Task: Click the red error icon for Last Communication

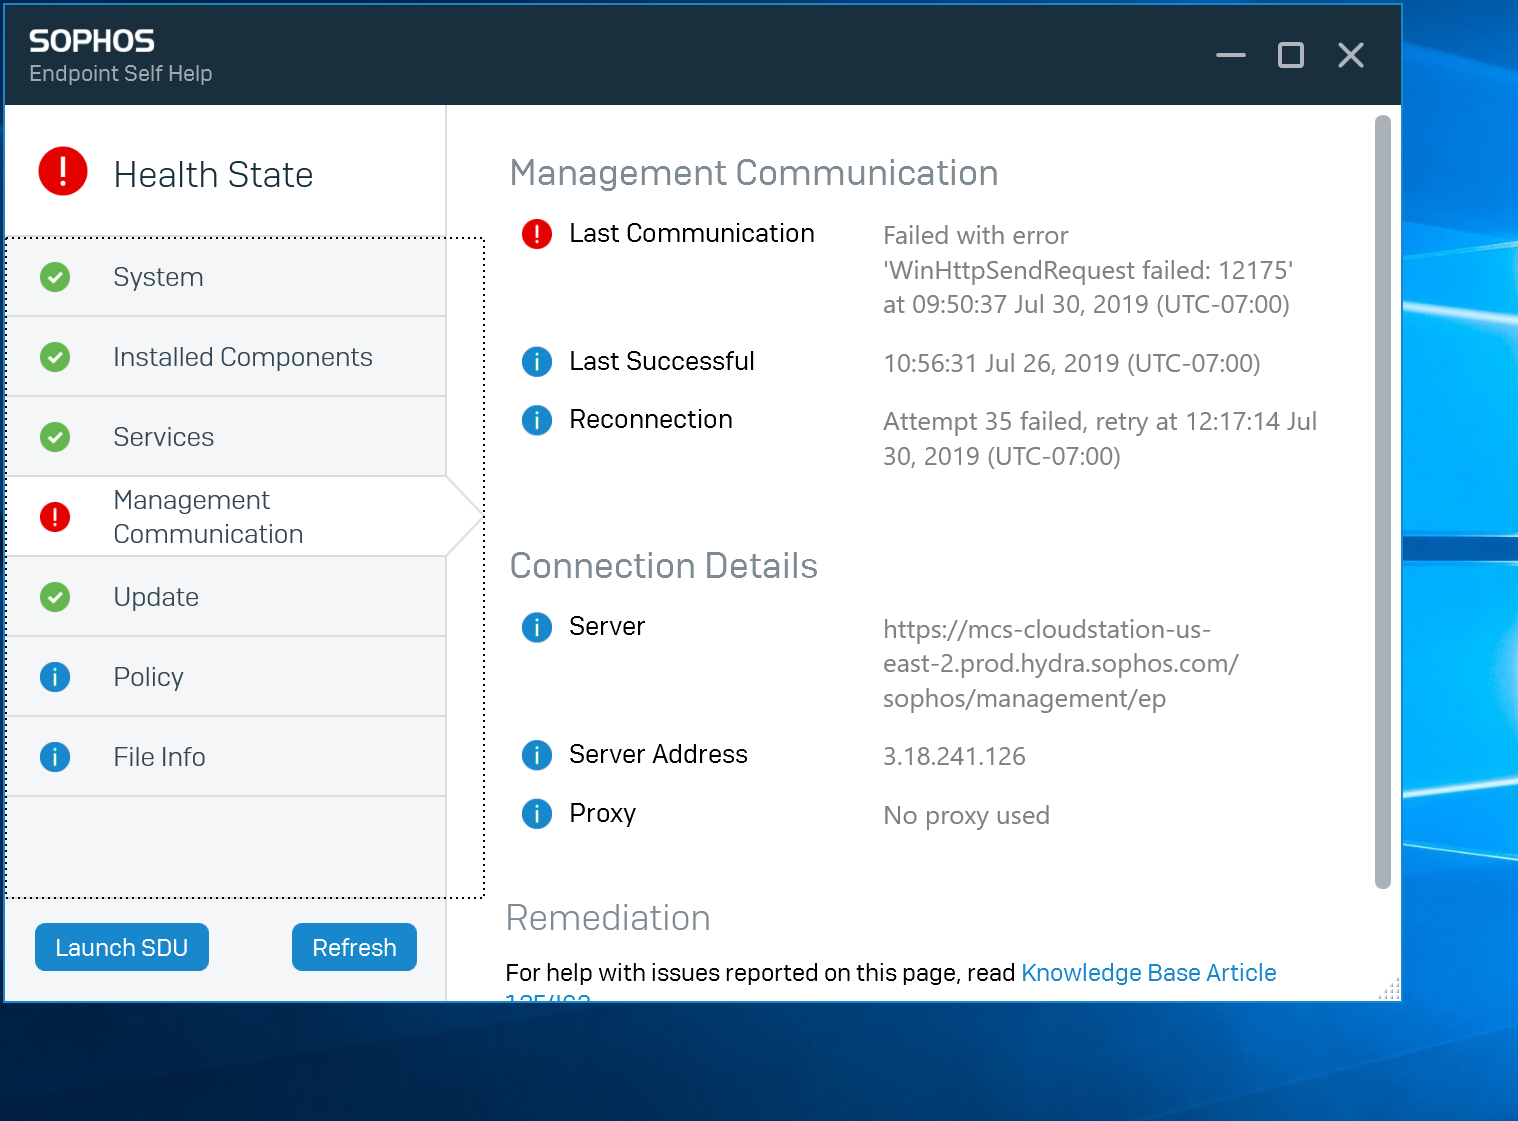Action: (x=537, y=234)
